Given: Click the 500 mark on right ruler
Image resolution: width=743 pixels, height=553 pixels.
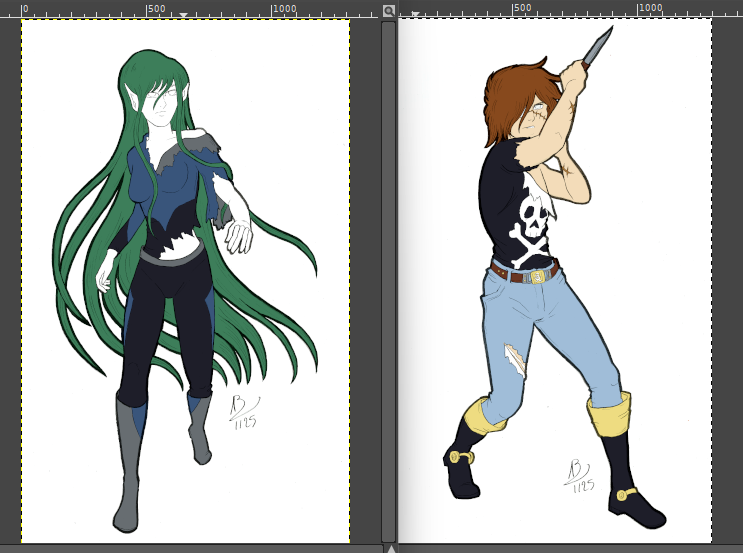Looking at the screenshot, I should click(x=521, y=9).
